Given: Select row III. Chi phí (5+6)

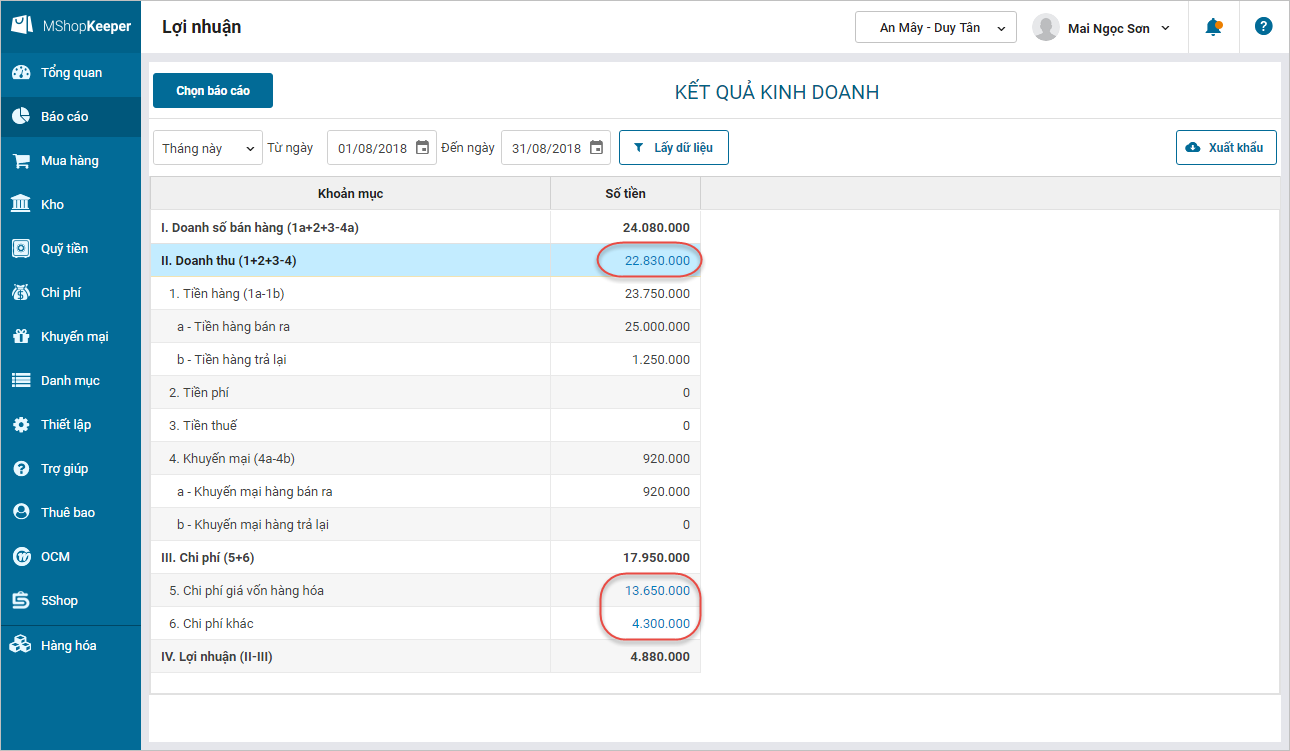Looking at the screenshot, I should tap(426, 558).
